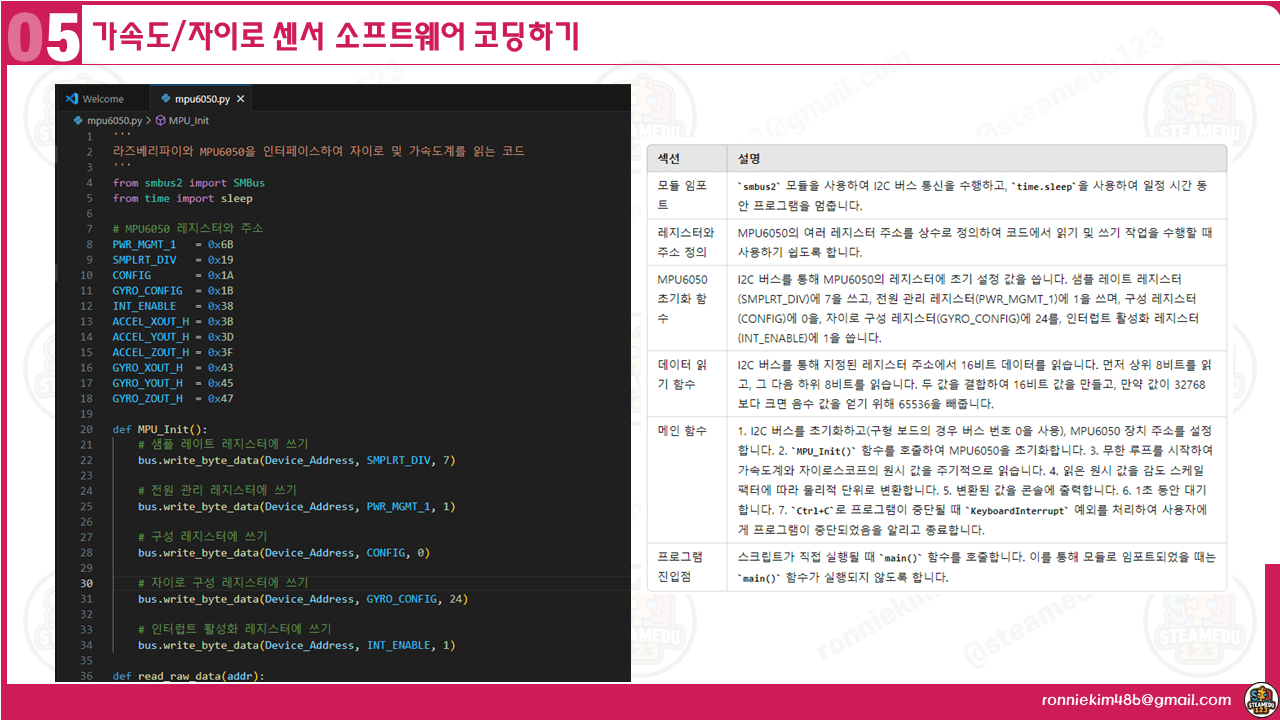This screenshot has width=1280, height=720.
Task: Click the write_byte_data SMPLRT_DIV, 7 line
Action: click(297, 460)
